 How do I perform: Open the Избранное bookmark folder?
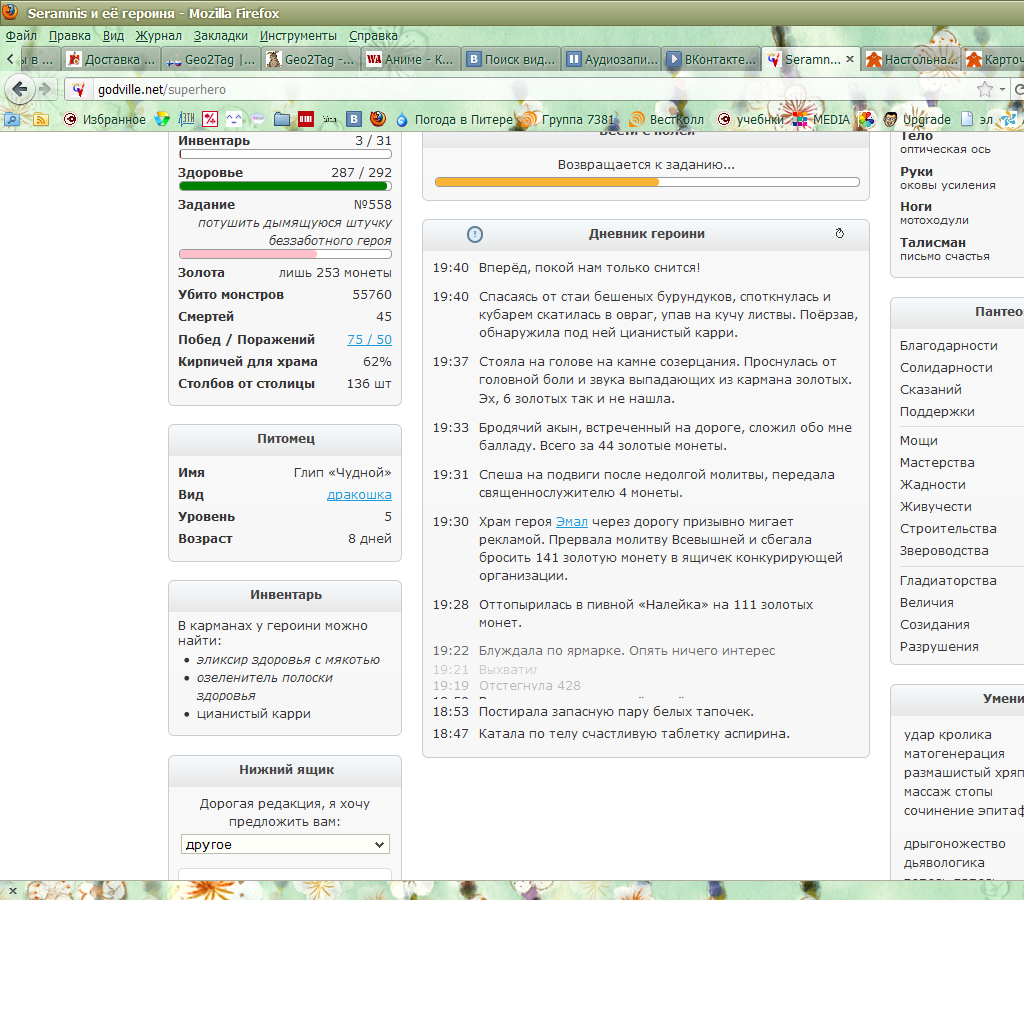coord(104,119)
